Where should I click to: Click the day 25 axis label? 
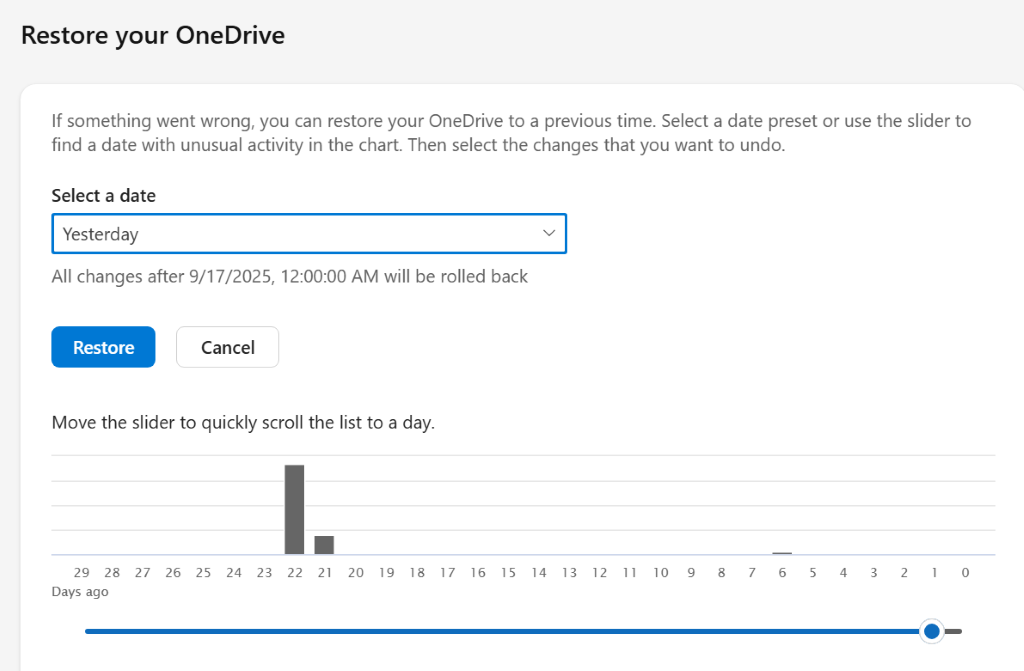click(203, 573)
